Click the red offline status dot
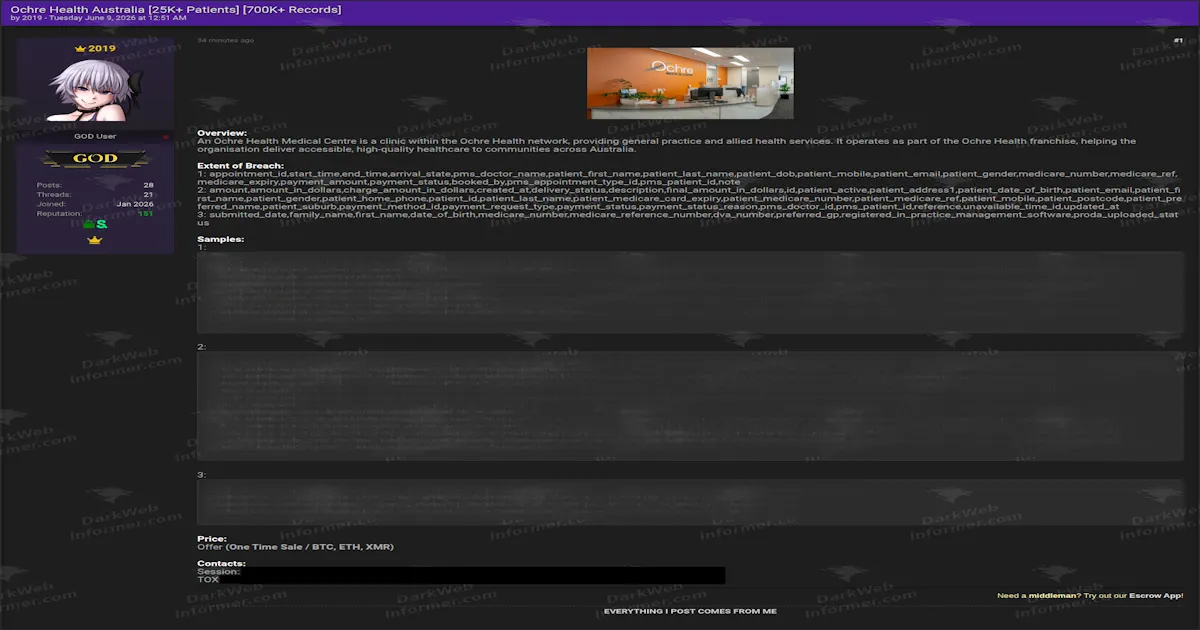 165,136
